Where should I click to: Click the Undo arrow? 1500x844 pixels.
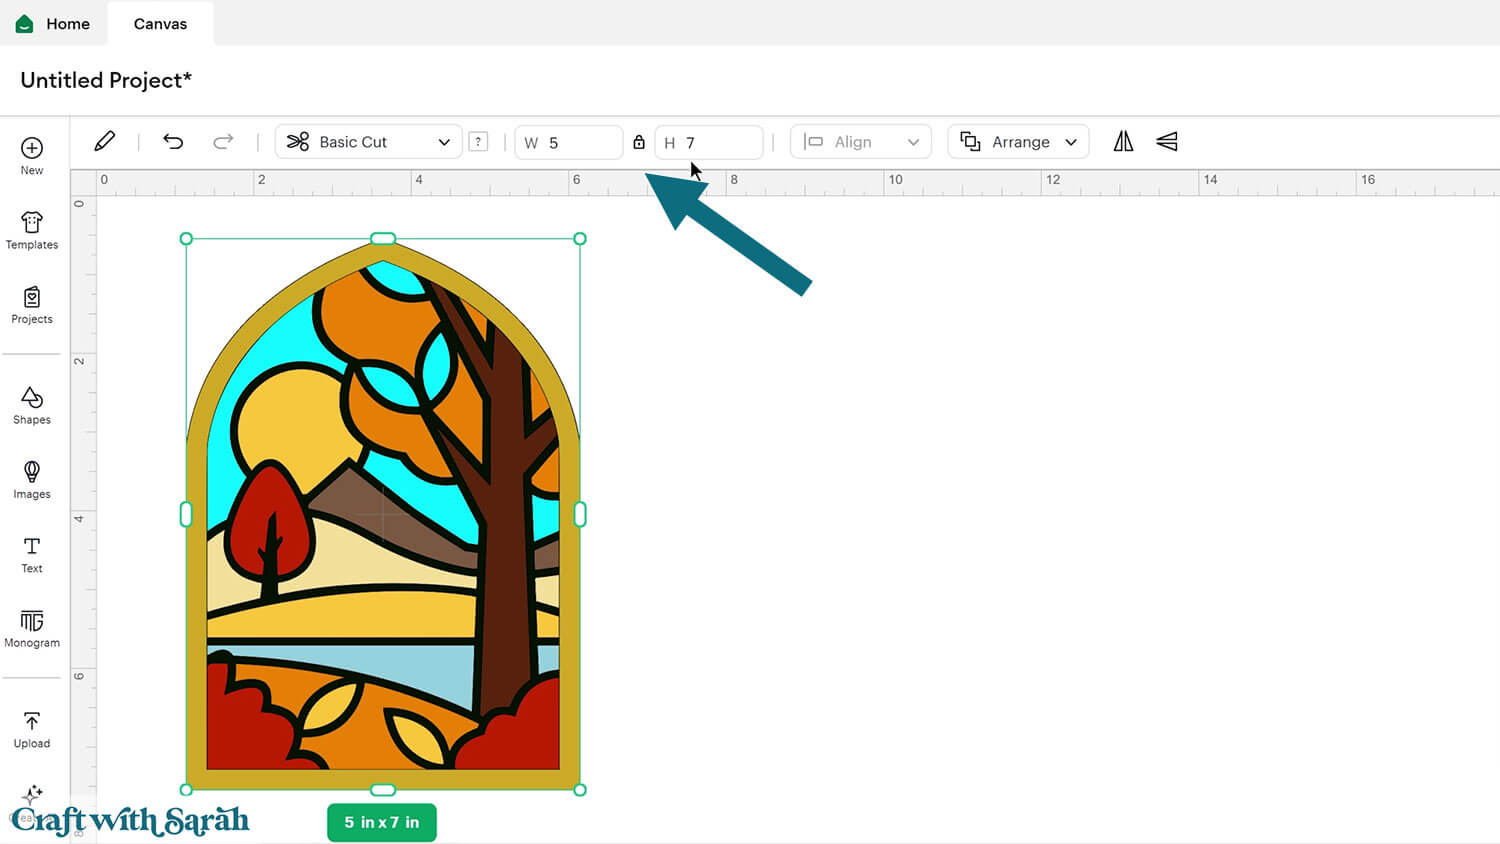172,141
